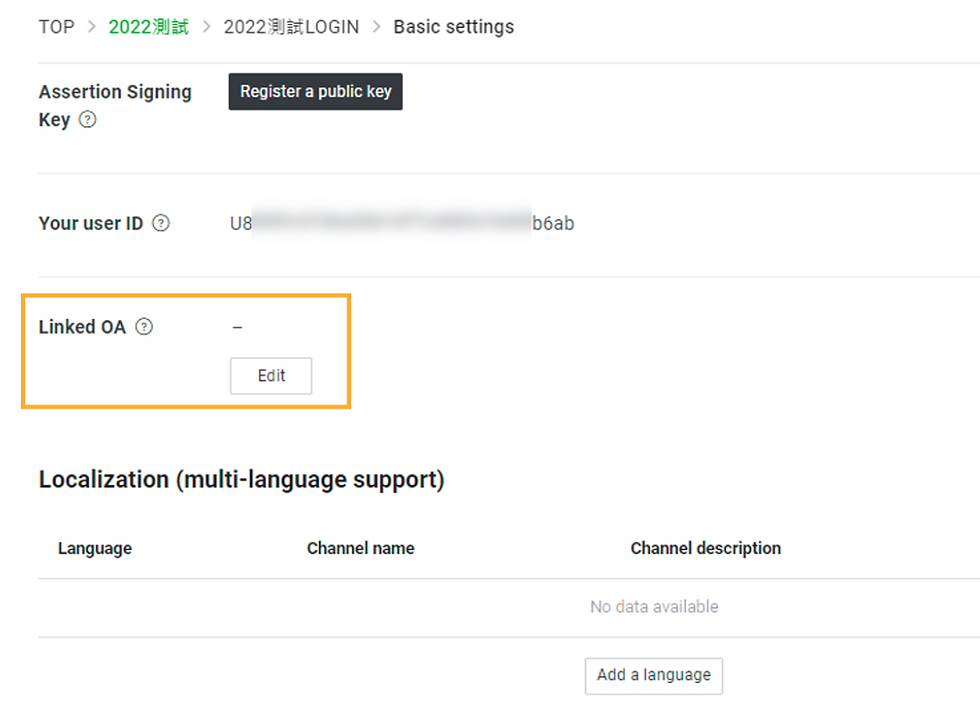
Task: Click the Language column header
Action: click(x=95, y=548)
